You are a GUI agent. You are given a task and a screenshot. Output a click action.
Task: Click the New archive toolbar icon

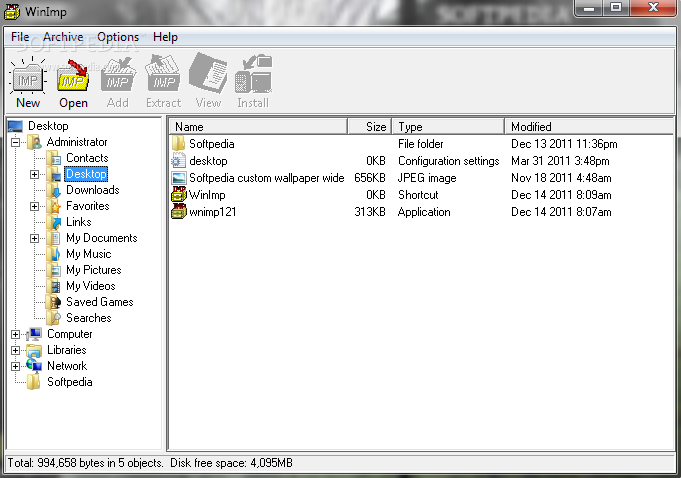[x=28, y=76]
